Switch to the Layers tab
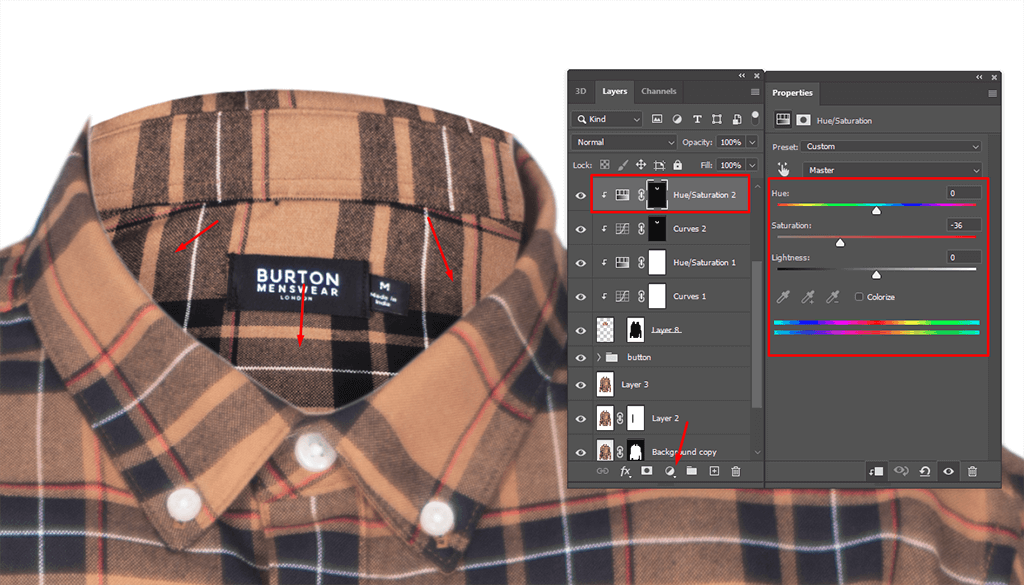 (x=615, y=91)
